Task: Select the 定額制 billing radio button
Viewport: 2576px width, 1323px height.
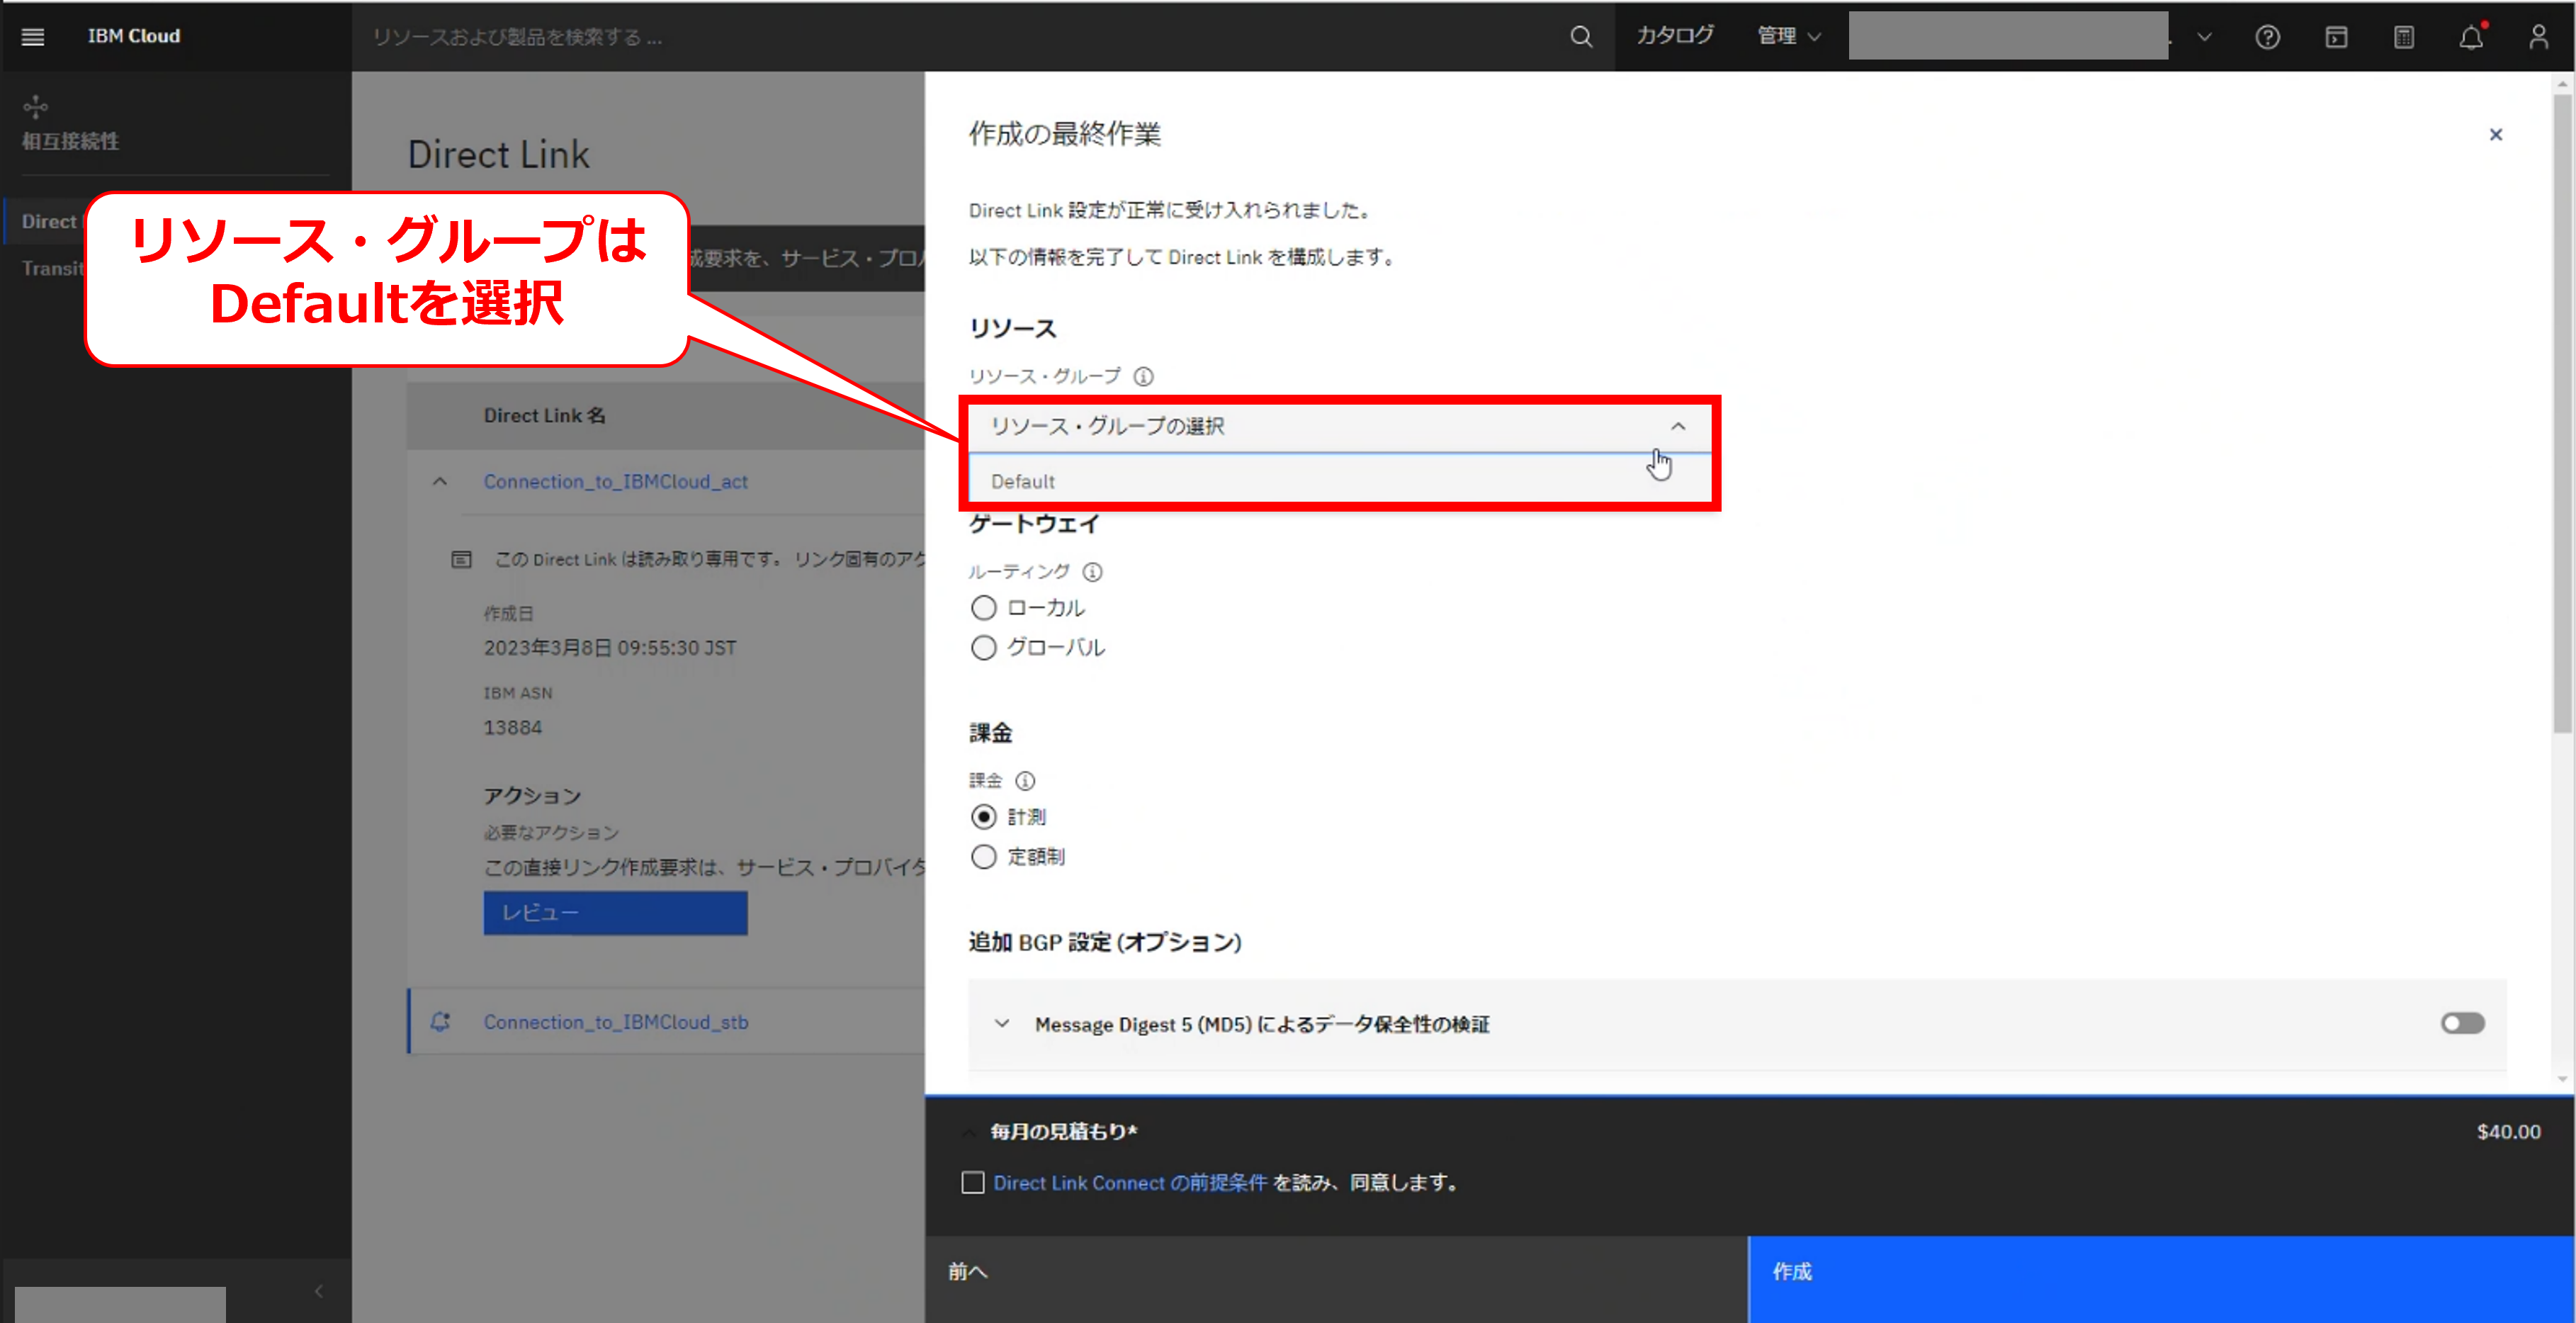Action: [984, 857]
